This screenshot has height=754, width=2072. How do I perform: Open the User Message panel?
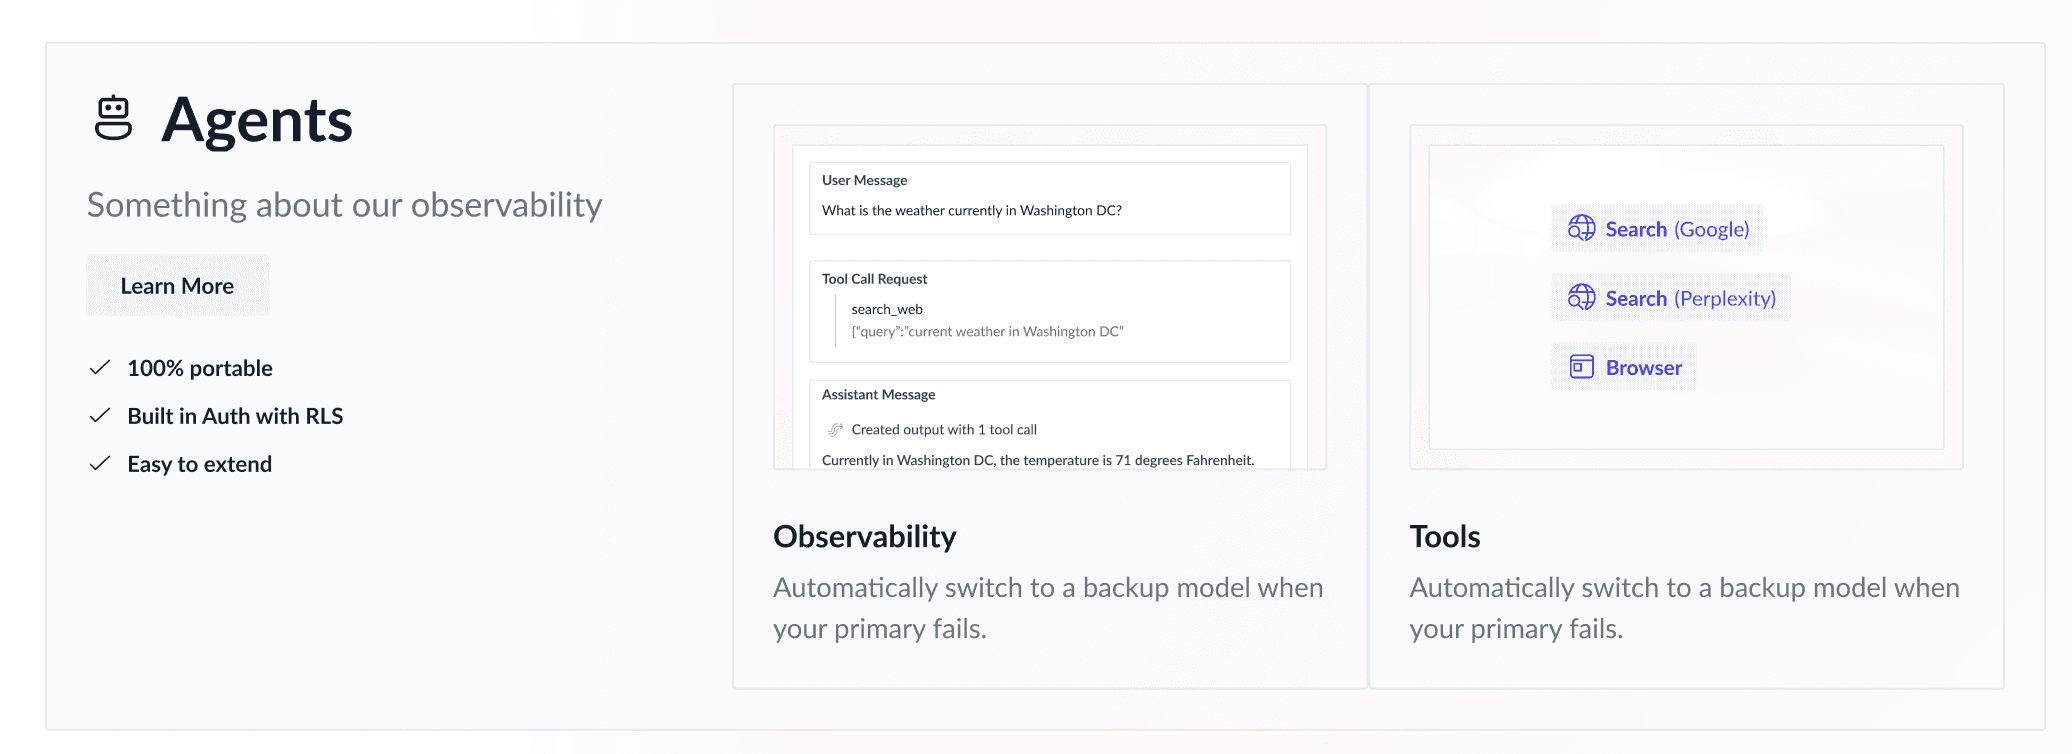pos(1049,198)
